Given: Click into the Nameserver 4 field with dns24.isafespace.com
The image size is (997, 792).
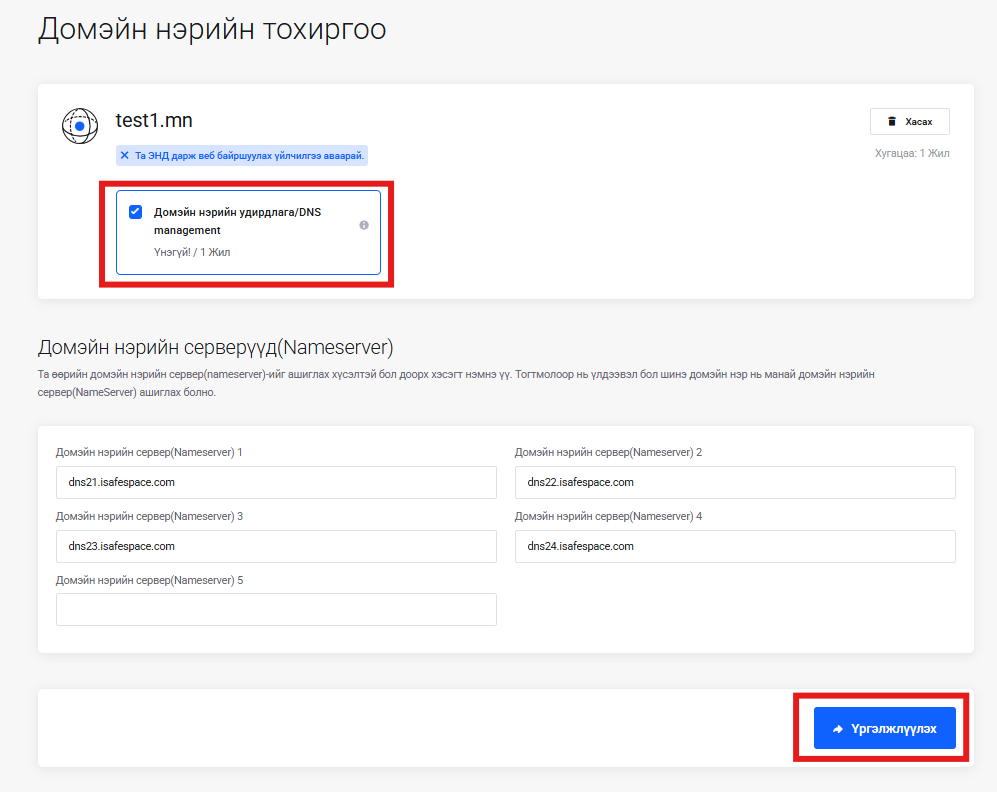Looking at the screenshot, I should point(735,546).
